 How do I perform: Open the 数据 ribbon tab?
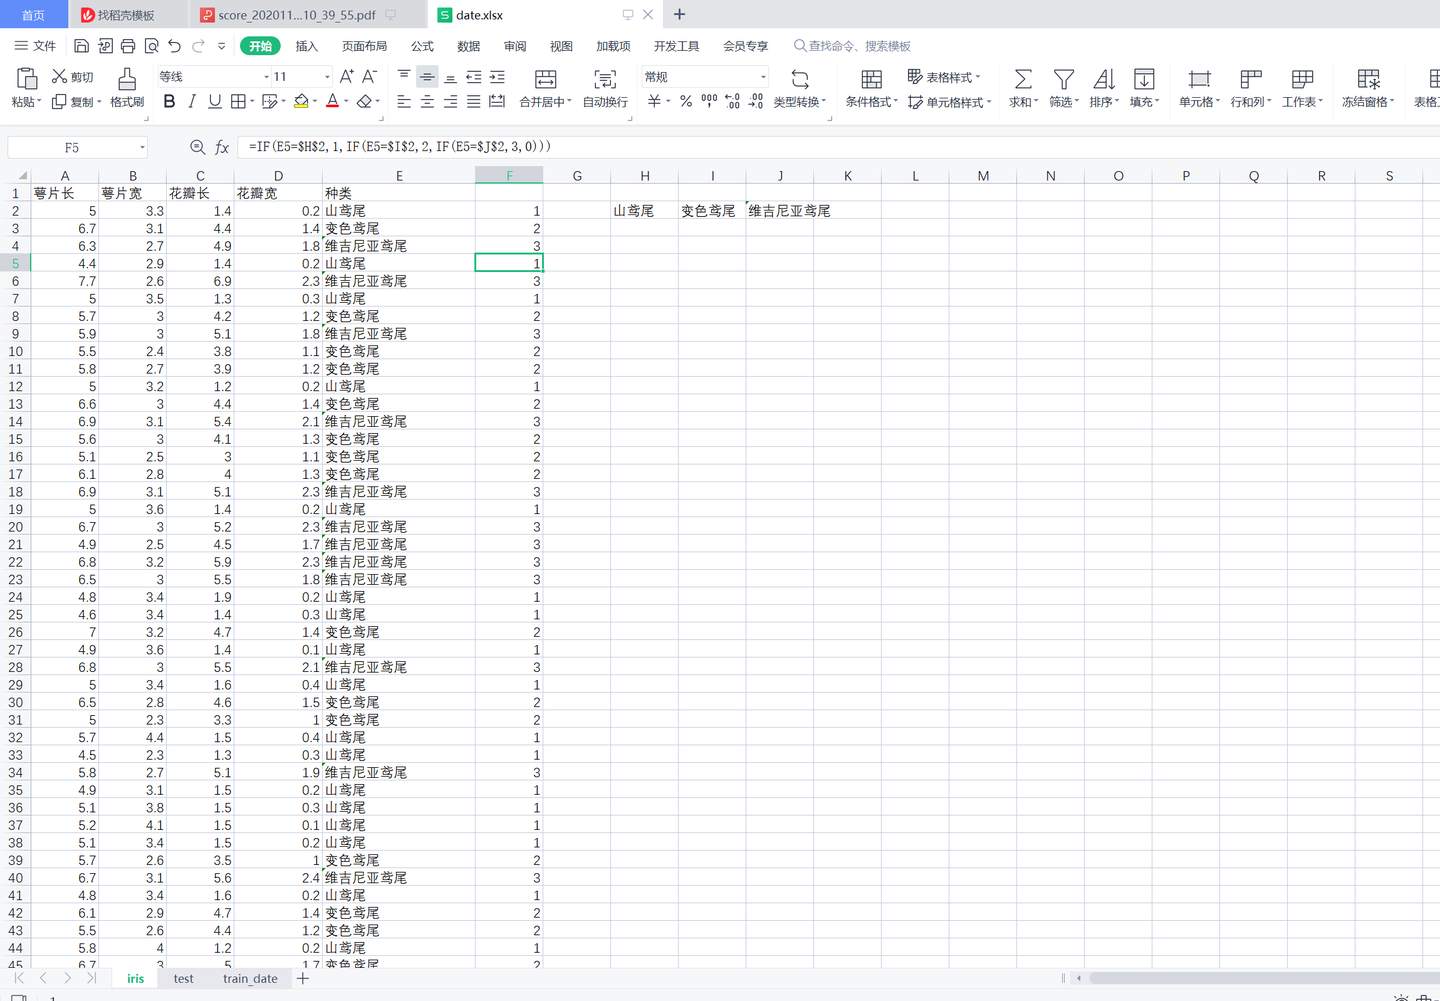click(468, 46)
